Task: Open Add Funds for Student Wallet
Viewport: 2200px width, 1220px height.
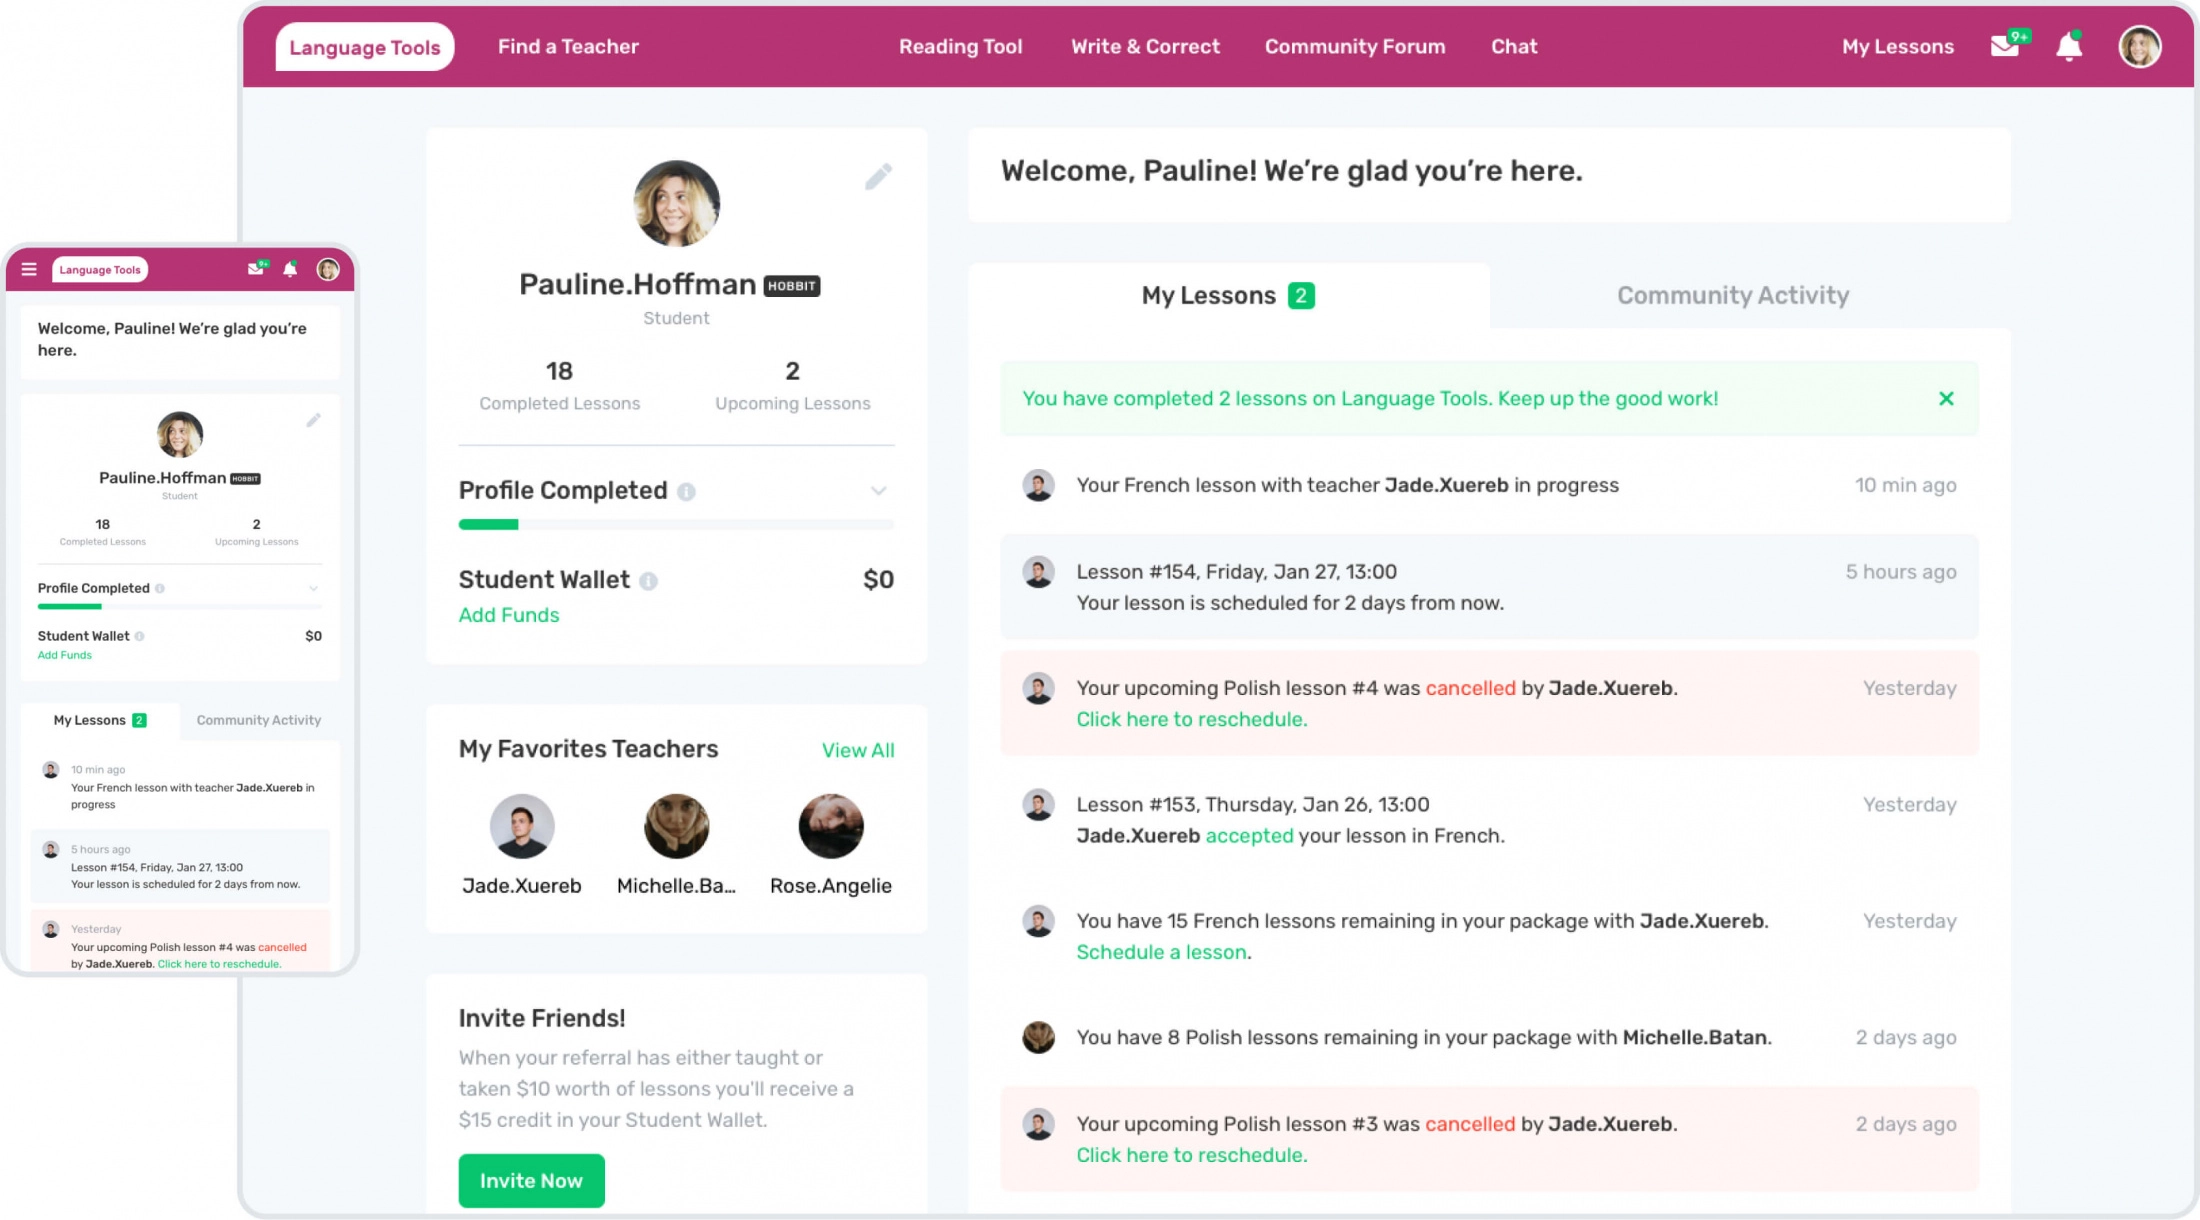Action: point(508,615)
